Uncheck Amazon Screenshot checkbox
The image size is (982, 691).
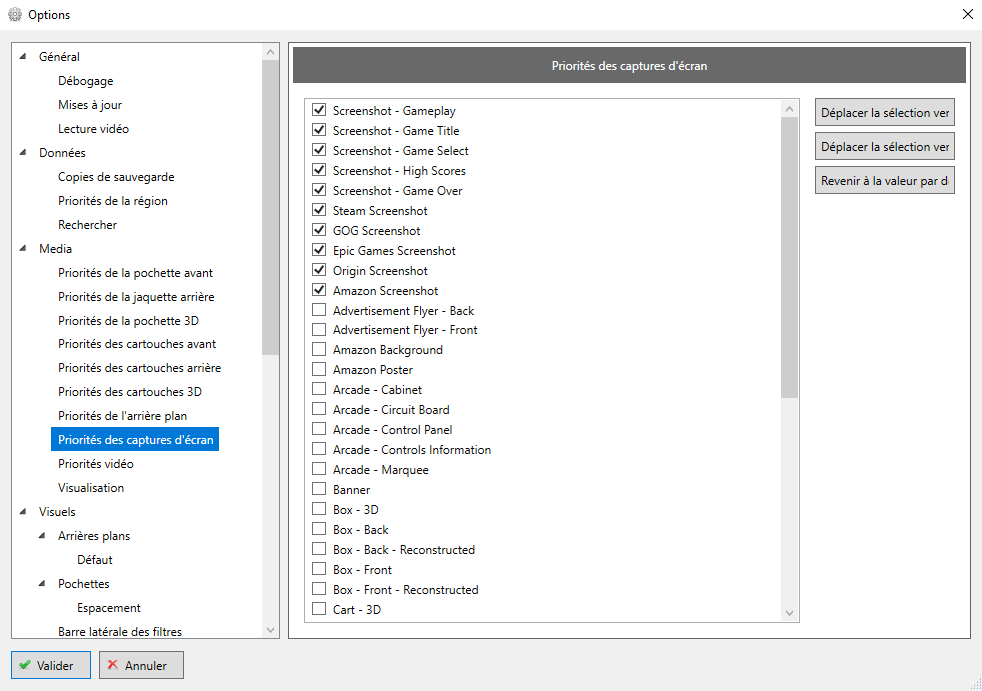coord(319,290)
